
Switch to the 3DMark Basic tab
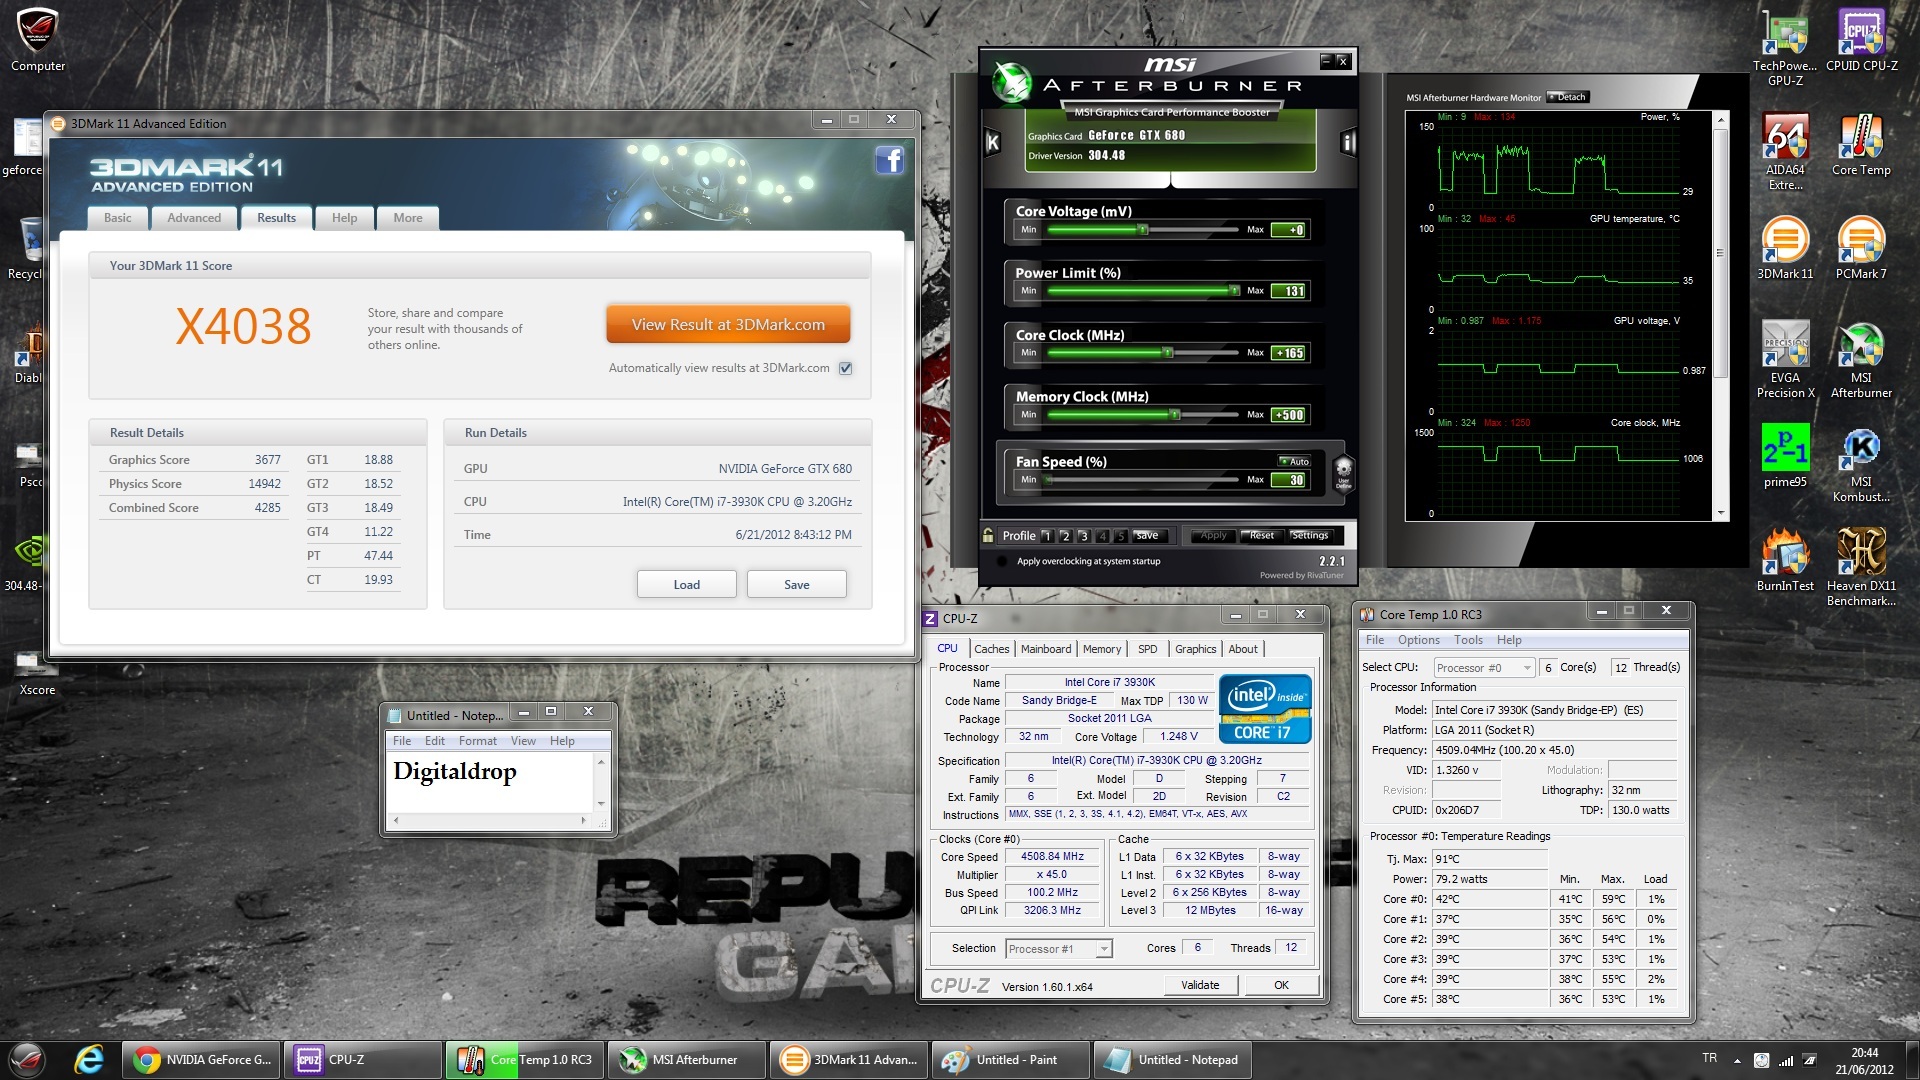[x=118, y=218]
